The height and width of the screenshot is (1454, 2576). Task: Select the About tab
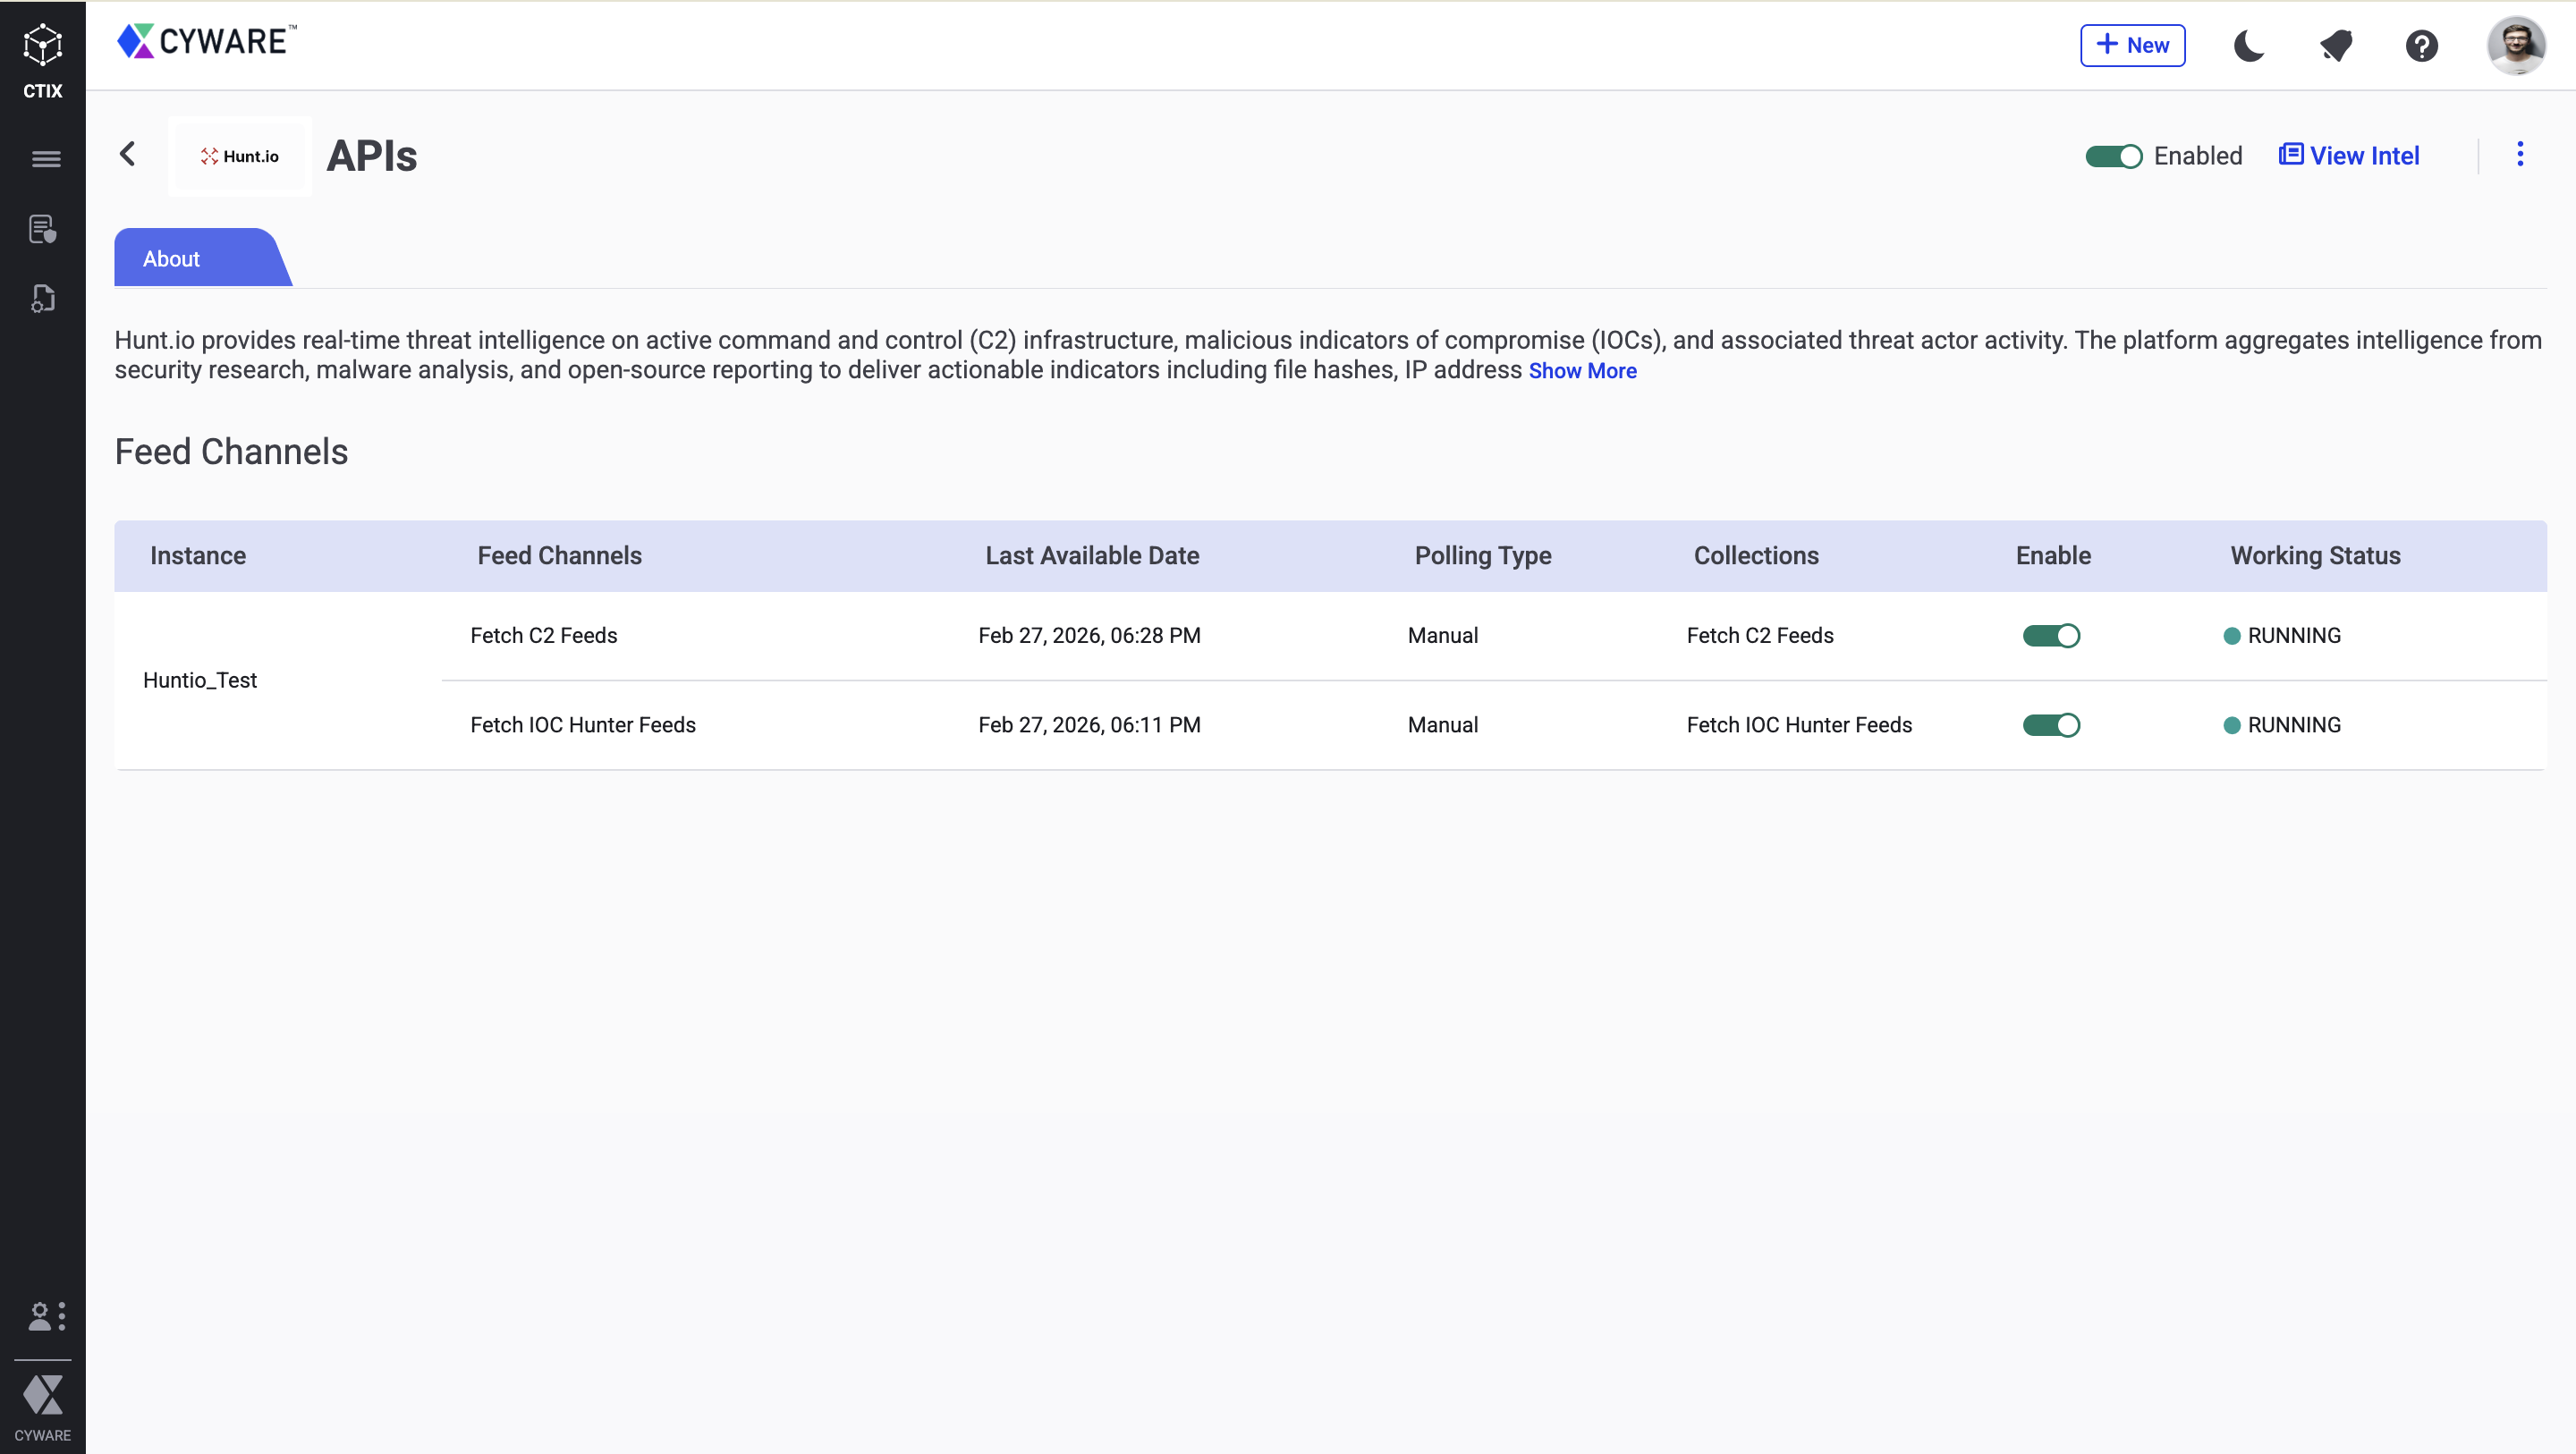click(x=172, y=259)
